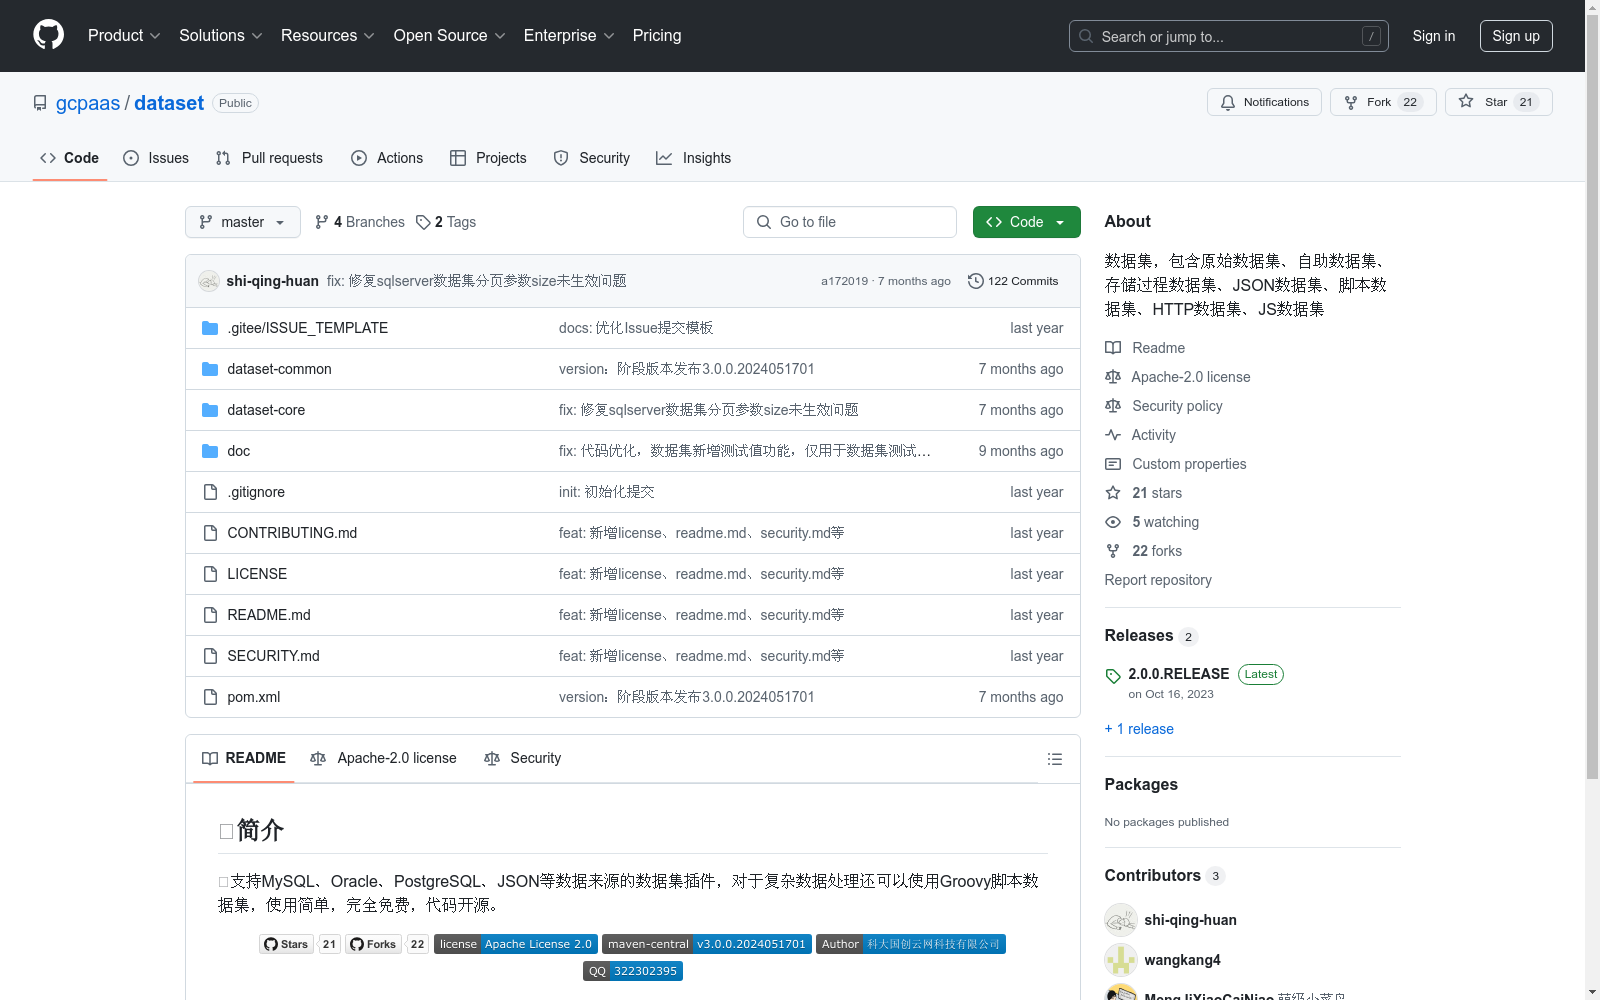
Task: Click the Branches icon
Action: tap(322, 222)
